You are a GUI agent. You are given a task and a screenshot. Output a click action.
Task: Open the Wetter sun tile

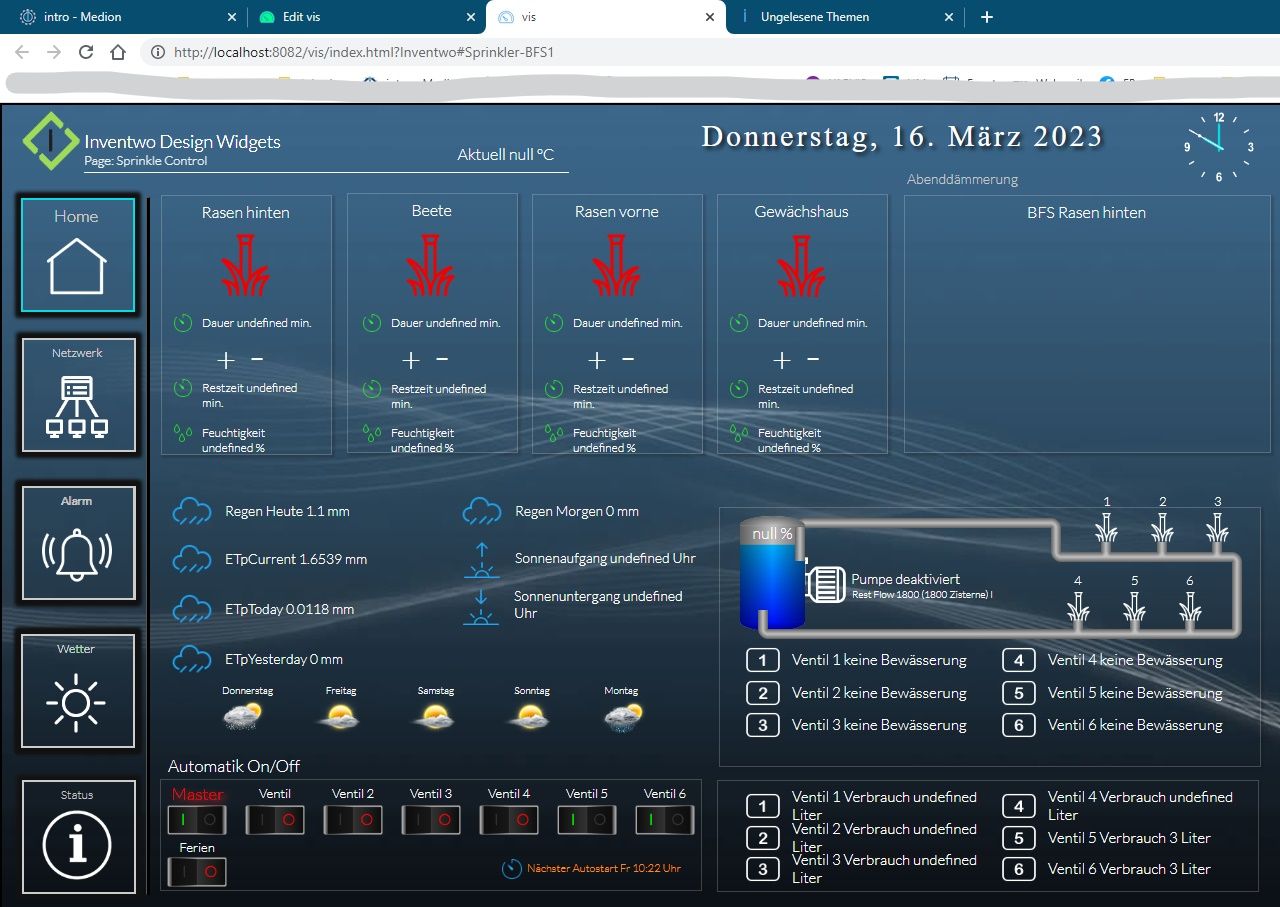coord(77,691)
